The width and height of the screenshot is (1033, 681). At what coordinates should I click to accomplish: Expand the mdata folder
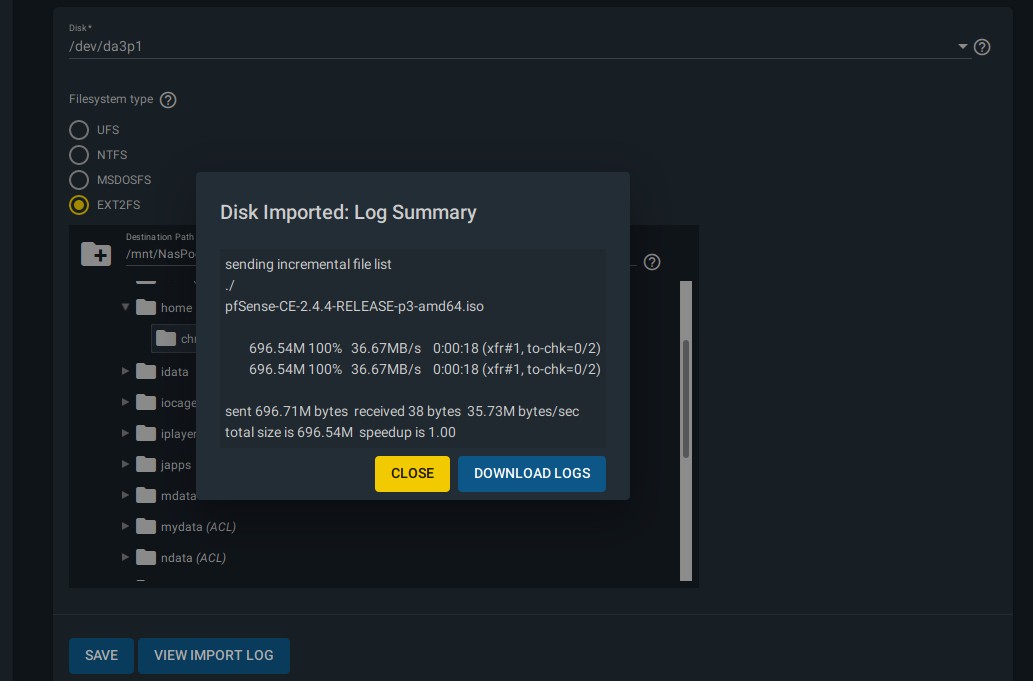pyautogui.click(x=125, y=495)
